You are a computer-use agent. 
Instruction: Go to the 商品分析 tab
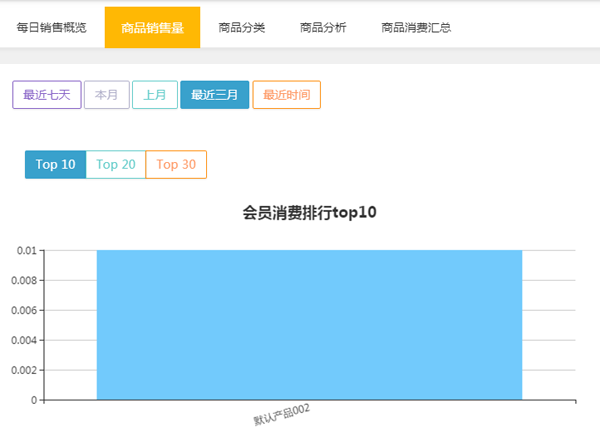click(x=323, y=28)
